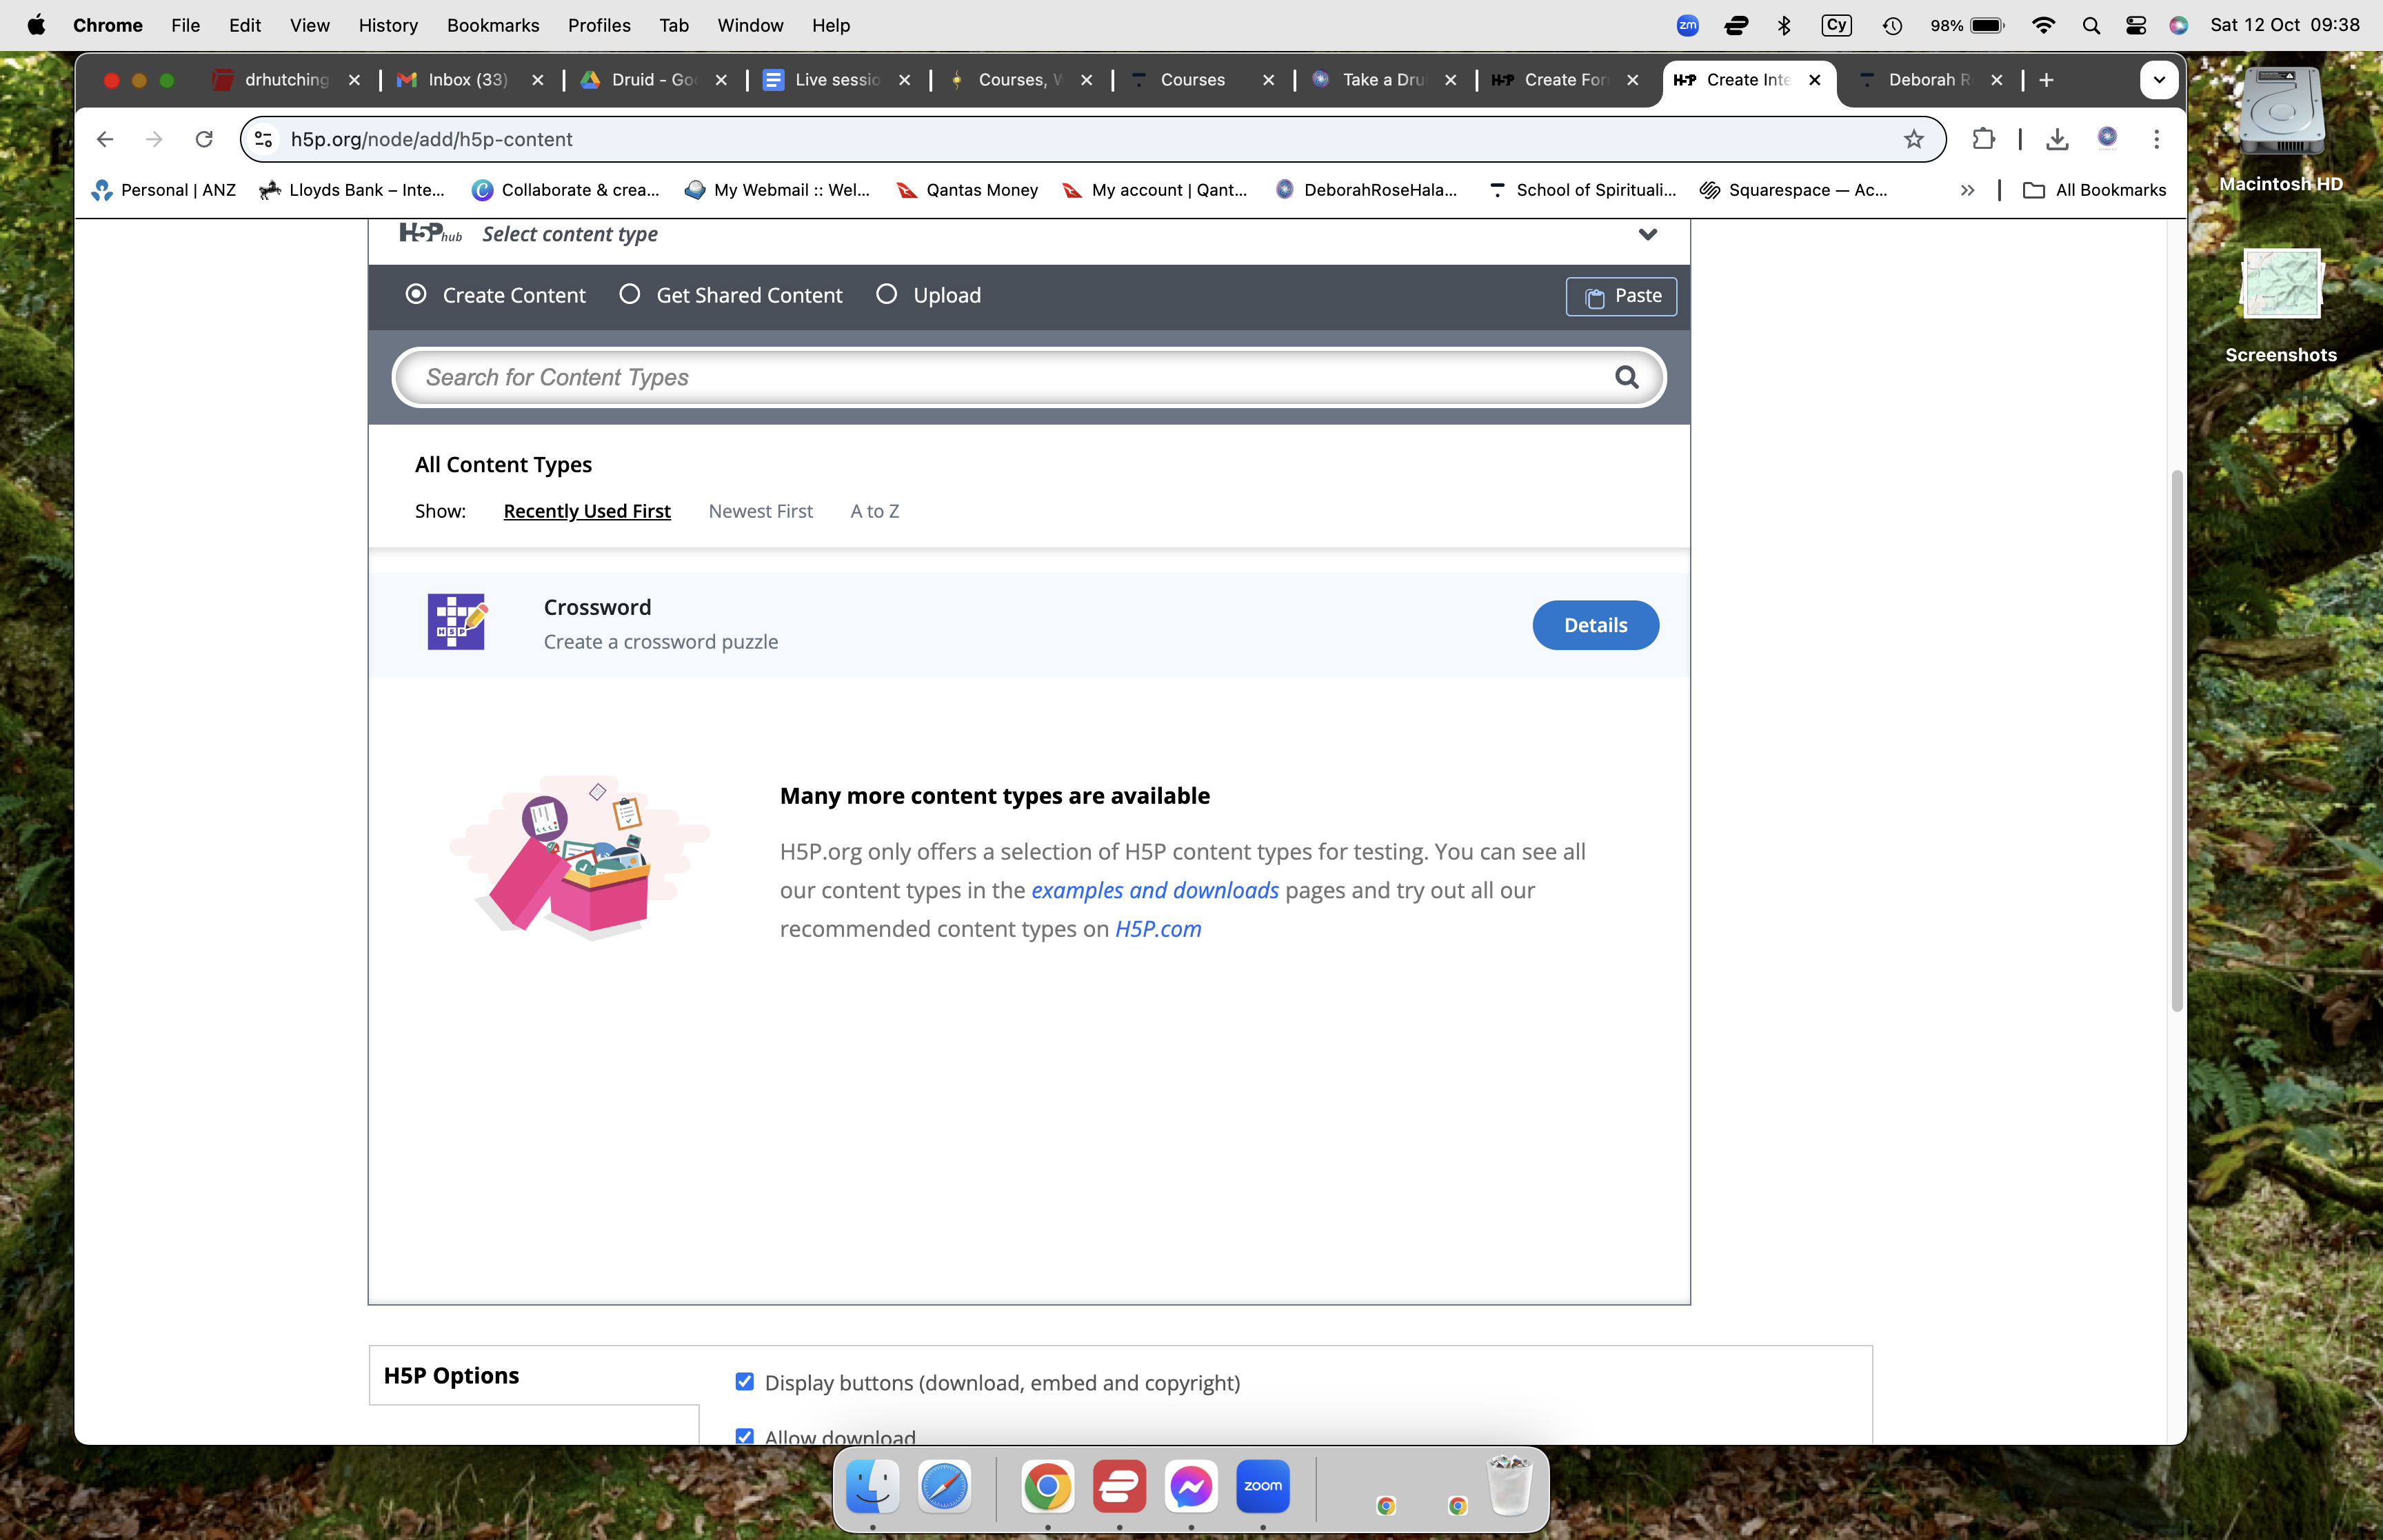Click the Crossword content type icon

456,622
